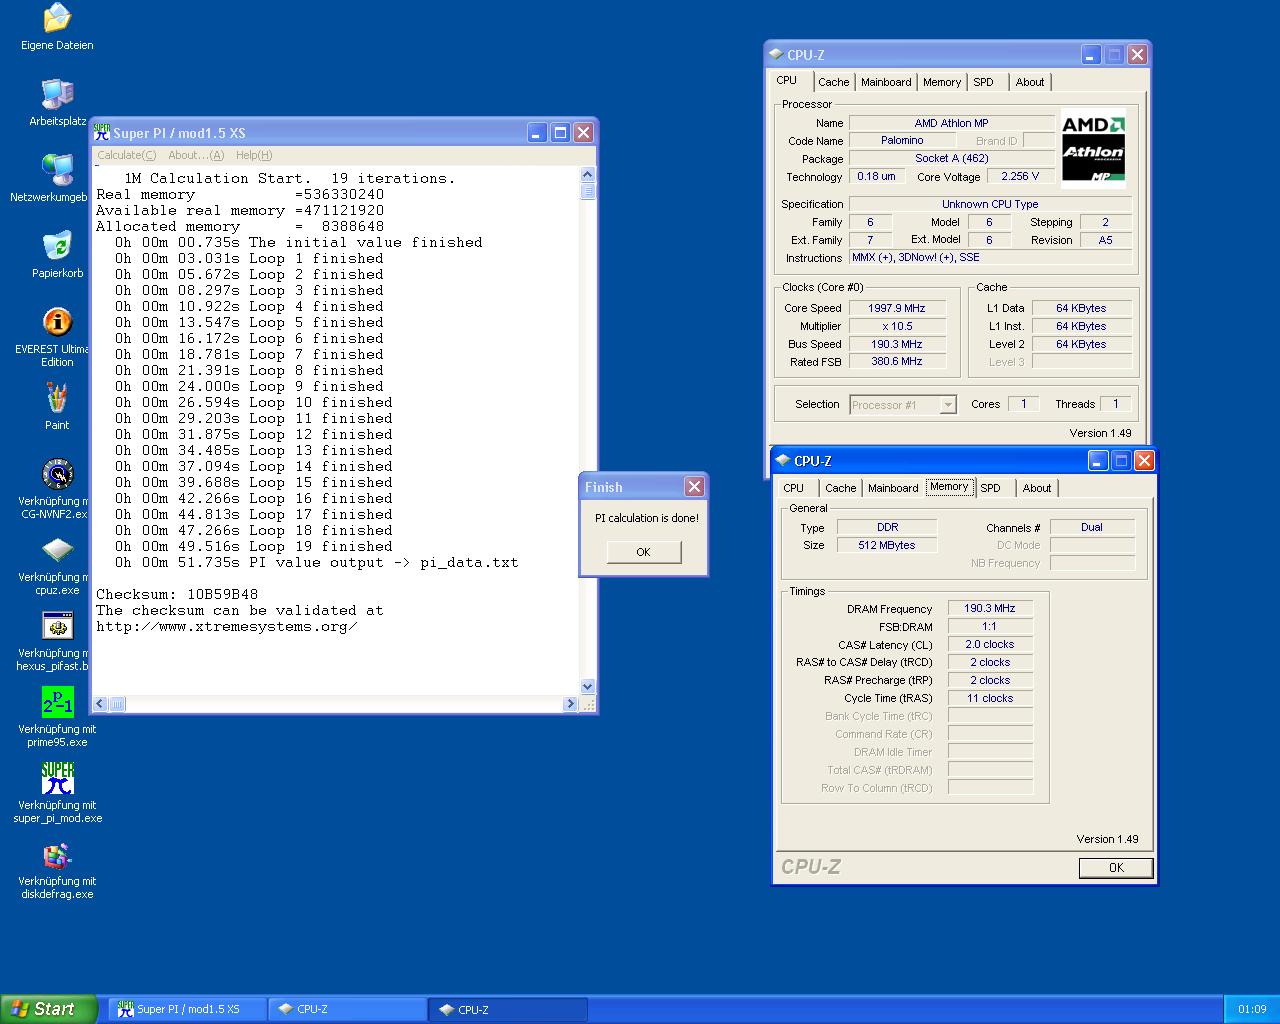Click DRAM Frequency value 190.3 MHz
1280x1024 pixels.
pyautogui.click(x=990, y=608)
